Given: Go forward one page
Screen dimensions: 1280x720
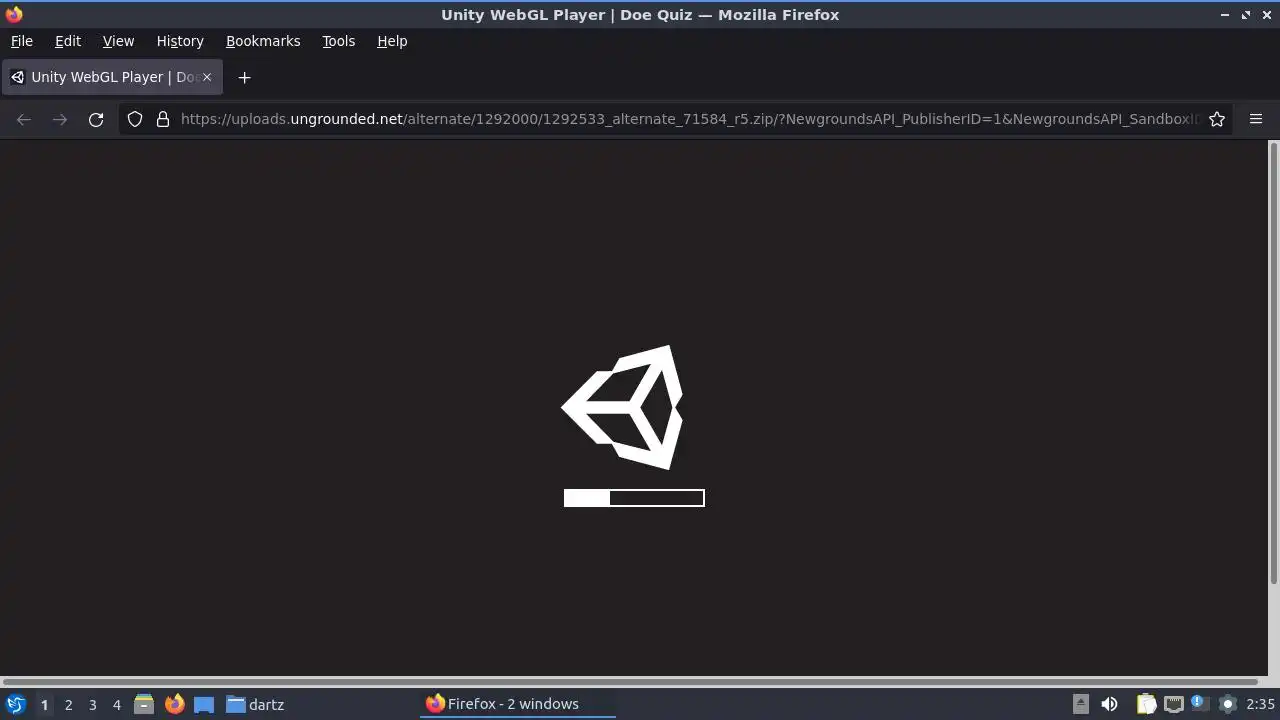Looking at the screenshot, I should pyautogui.click(x=60, y=119).
